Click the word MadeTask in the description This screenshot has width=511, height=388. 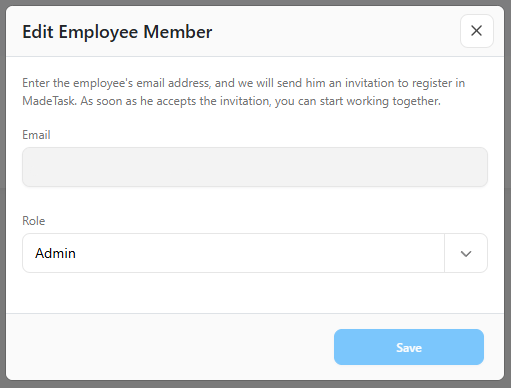49,101
